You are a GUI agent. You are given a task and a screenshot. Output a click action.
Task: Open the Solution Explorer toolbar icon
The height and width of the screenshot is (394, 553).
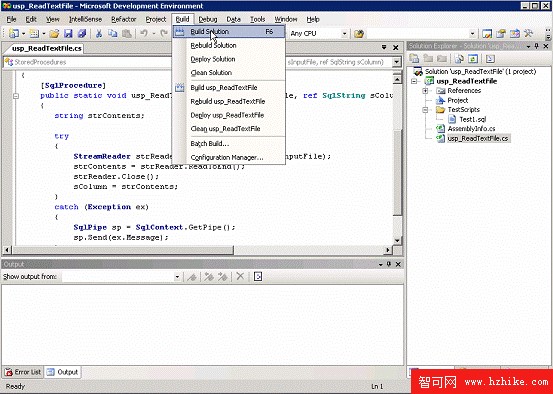tap(487, 34)
